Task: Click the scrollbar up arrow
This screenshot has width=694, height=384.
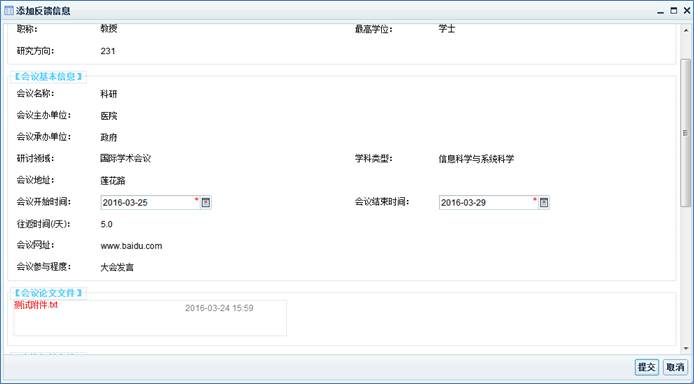Action: 686,30
